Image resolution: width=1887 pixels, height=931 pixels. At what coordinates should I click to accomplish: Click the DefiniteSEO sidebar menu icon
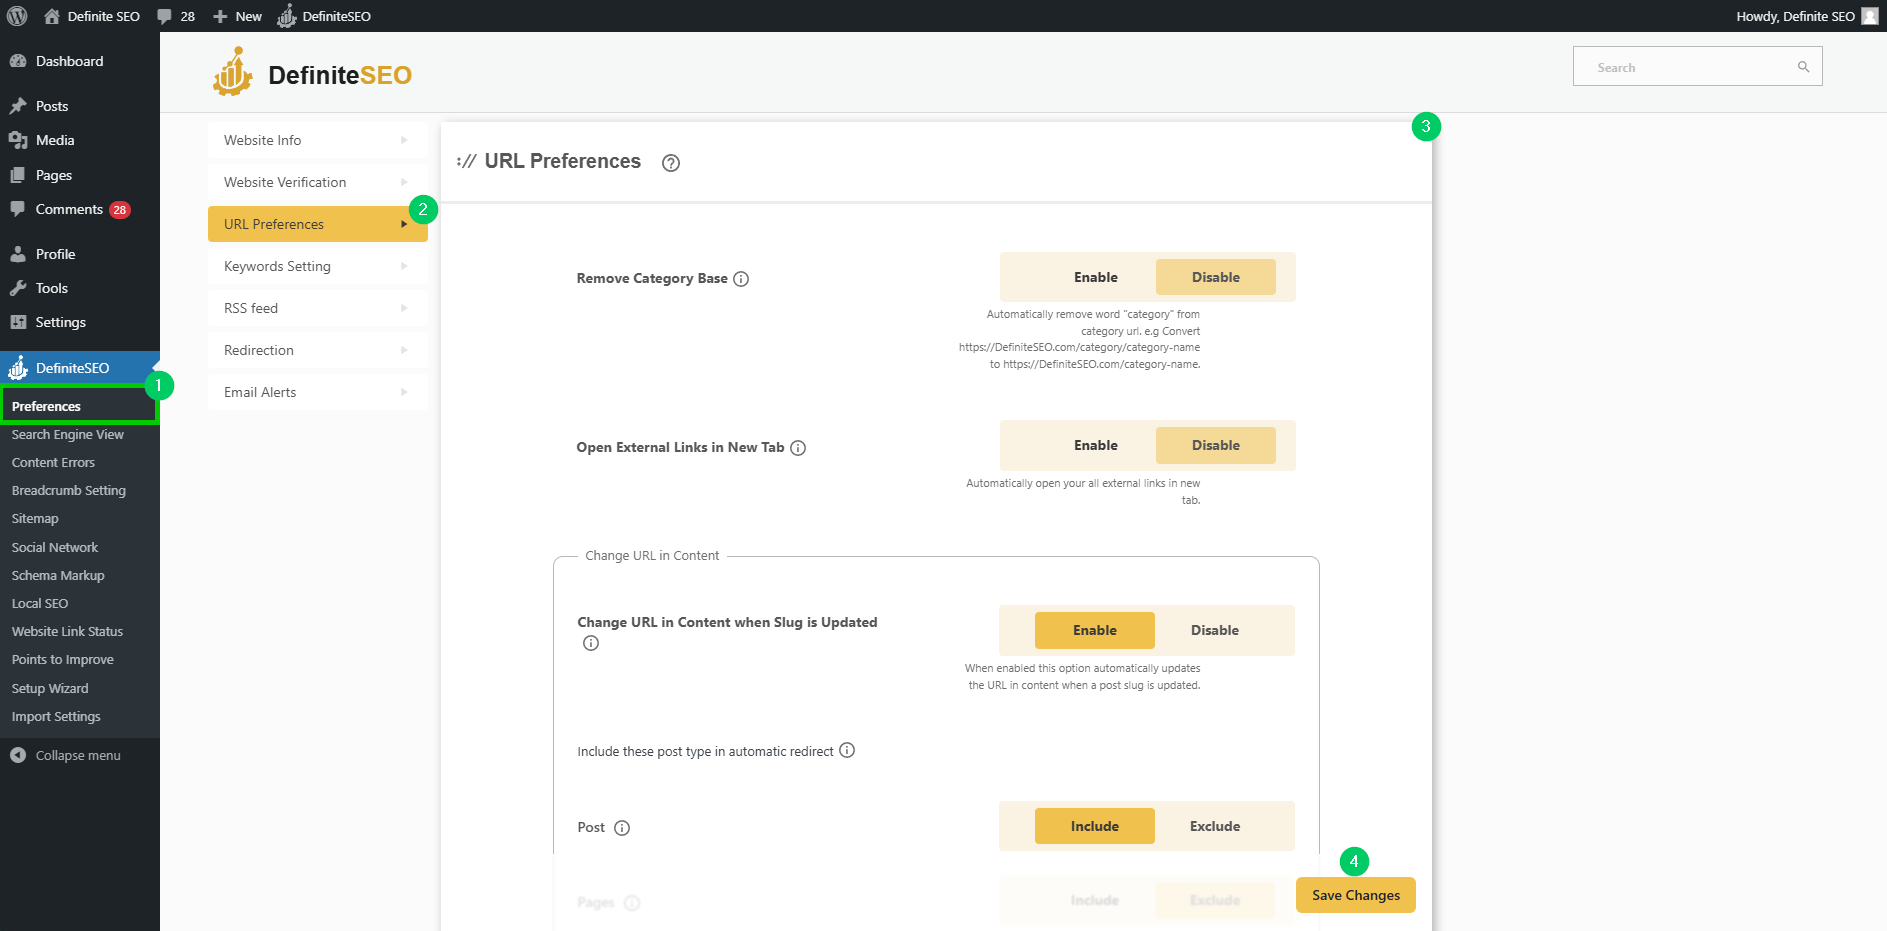click(x=18, y=368)
